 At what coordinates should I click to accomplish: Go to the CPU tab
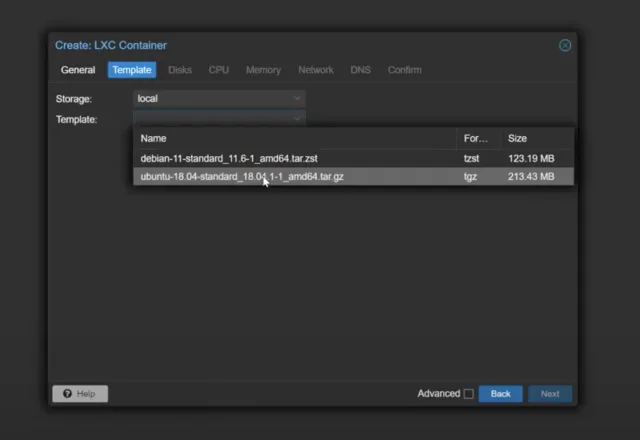pyautogui.click(x=219, y=70)
